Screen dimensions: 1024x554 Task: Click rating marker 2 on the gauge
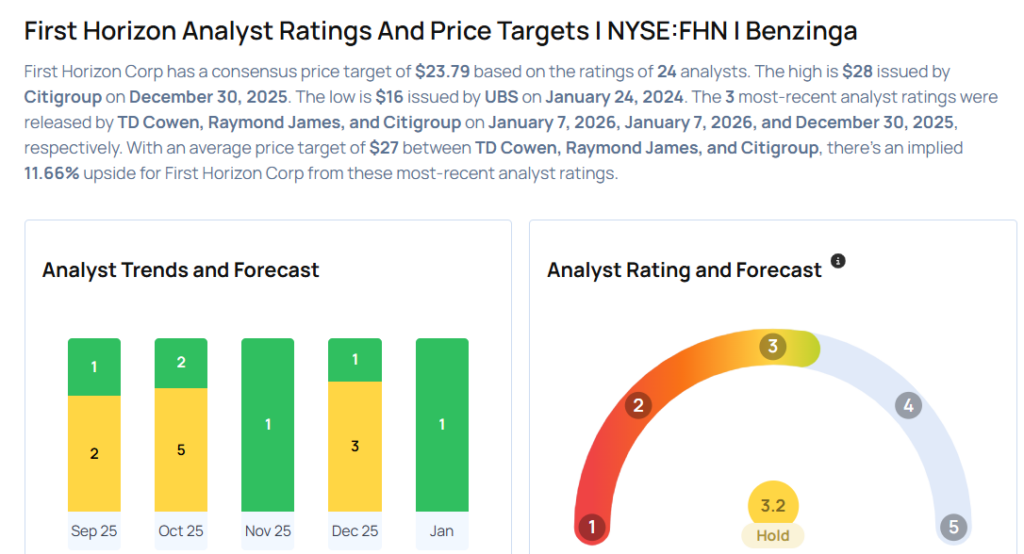pyautogui.click(x=637, y=405)
